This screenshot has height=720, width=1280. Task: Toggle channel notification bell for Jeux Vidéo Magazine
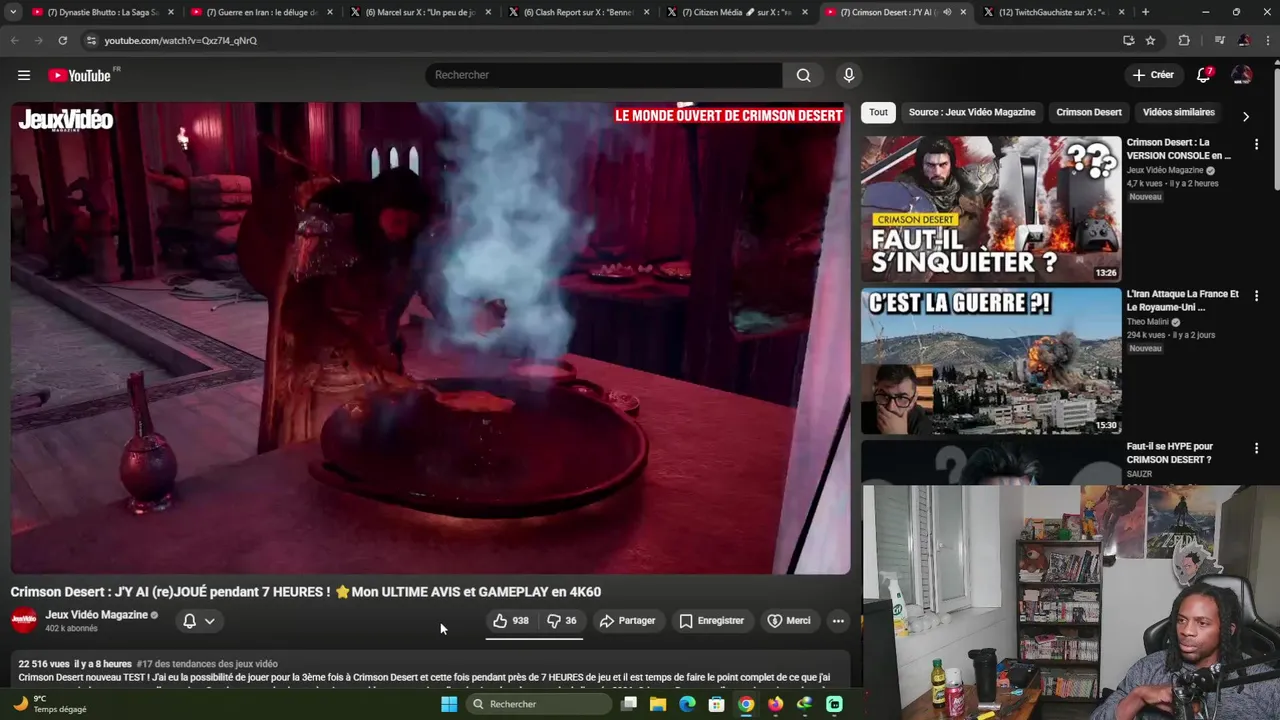click(x=189, y=621)
